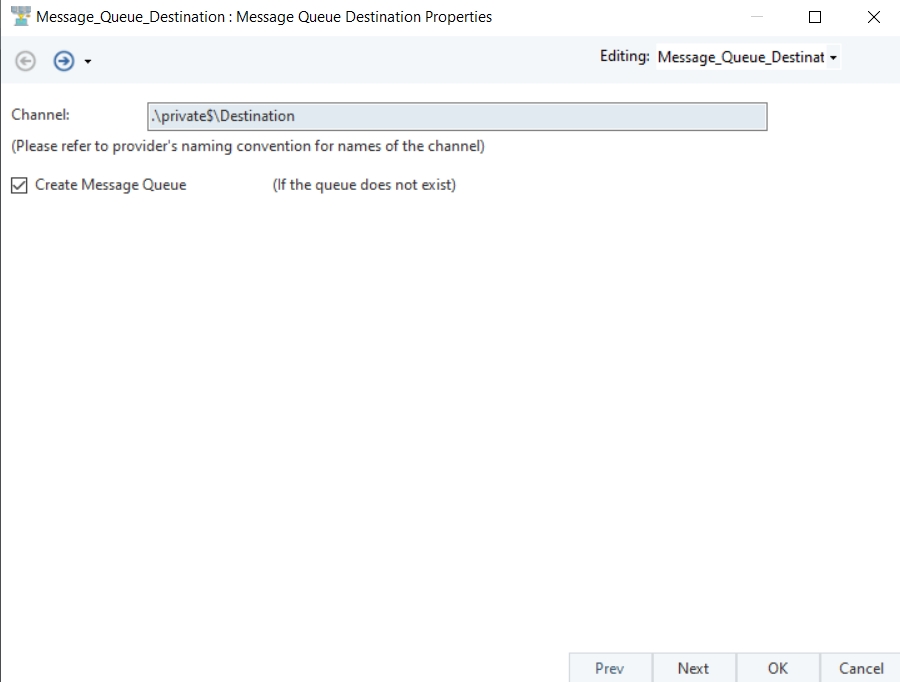
Task: Click the 'If the queue does not exist' text
Action: (x=364, y=185)
